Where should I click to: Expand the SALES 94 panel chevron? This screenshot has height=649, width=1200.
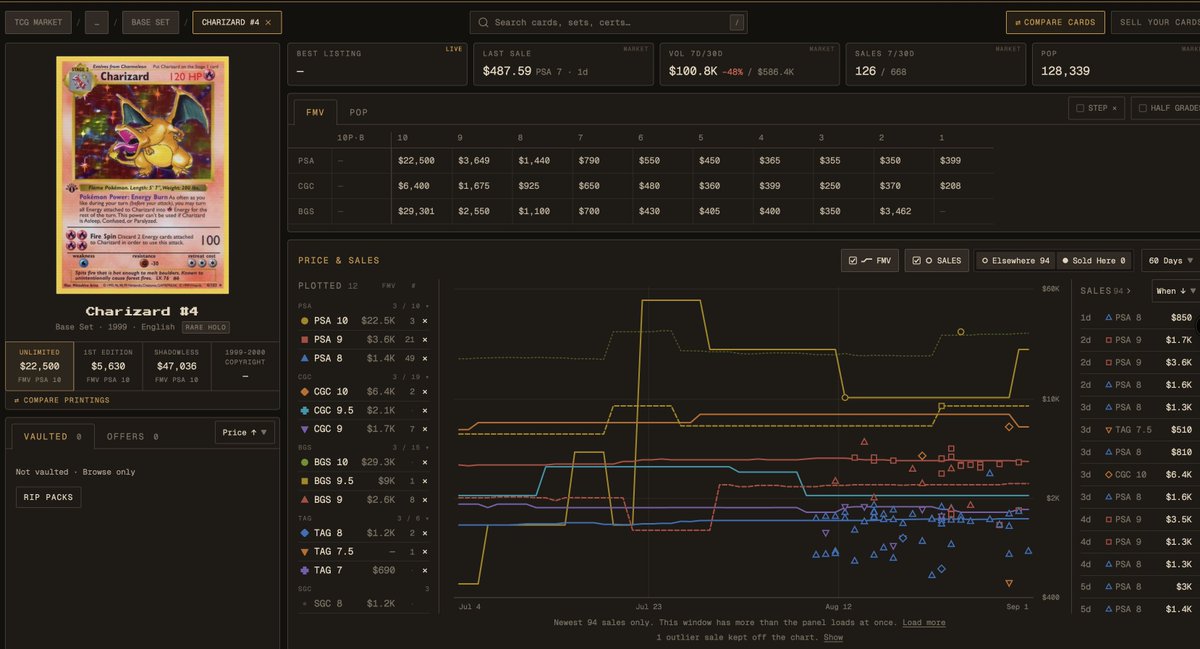coord(1129,291)
